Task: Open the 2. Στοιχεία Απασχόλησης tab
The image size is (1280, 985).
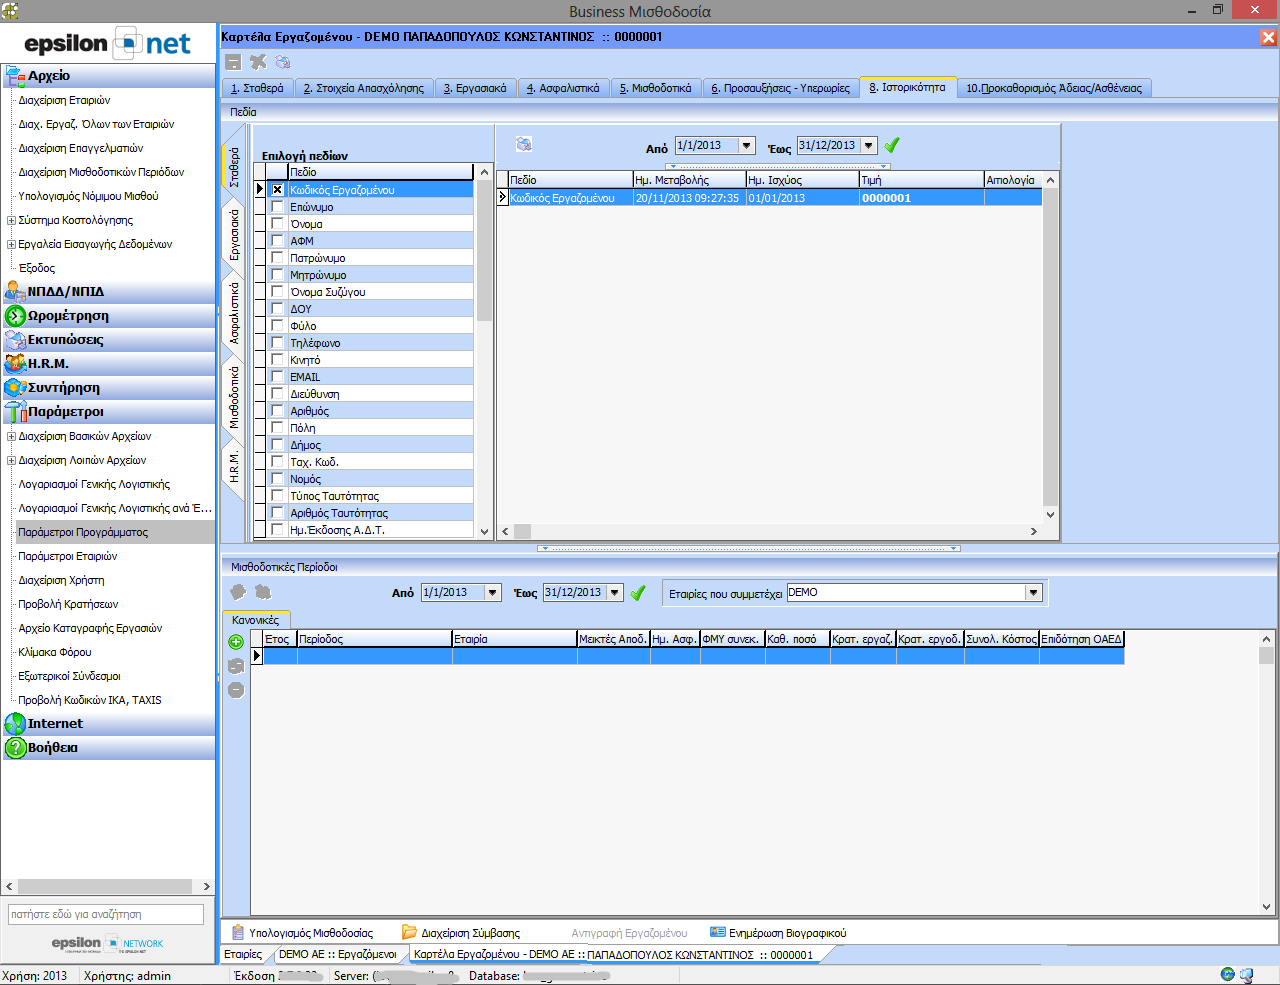Action: [364, 88]
